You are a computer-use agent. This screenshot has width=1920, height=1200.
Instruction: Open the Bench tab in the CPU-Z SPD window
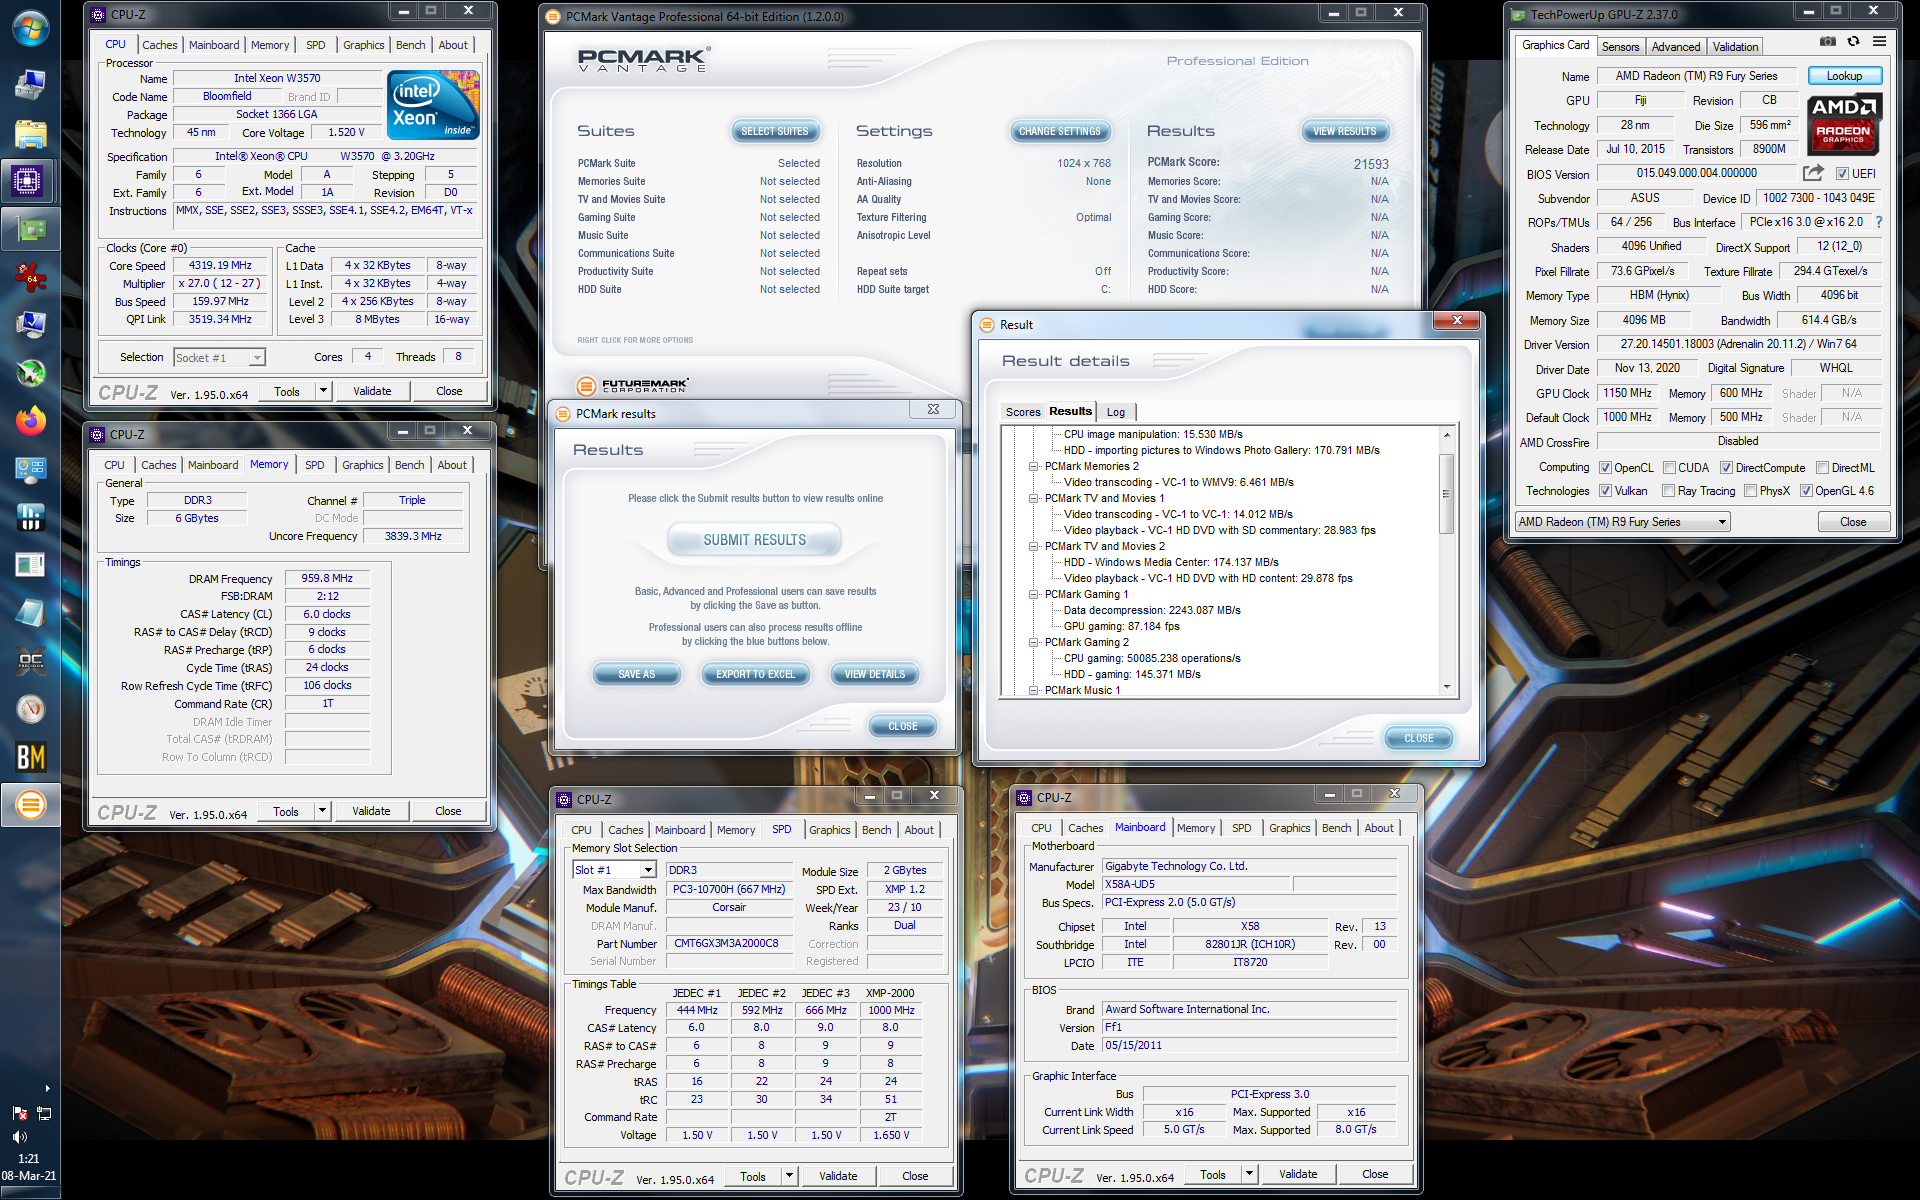[x=876, y=830]
